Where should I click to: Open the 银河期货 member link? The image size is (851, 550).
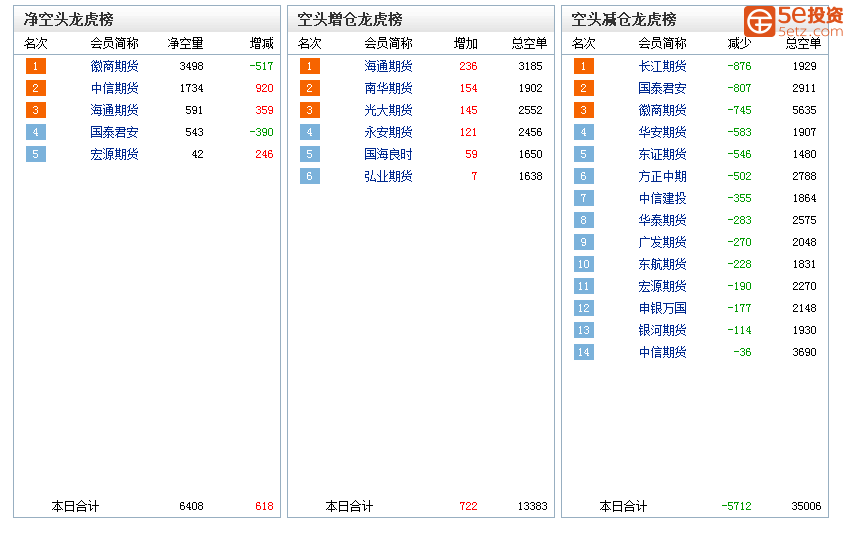coord(662,330)
